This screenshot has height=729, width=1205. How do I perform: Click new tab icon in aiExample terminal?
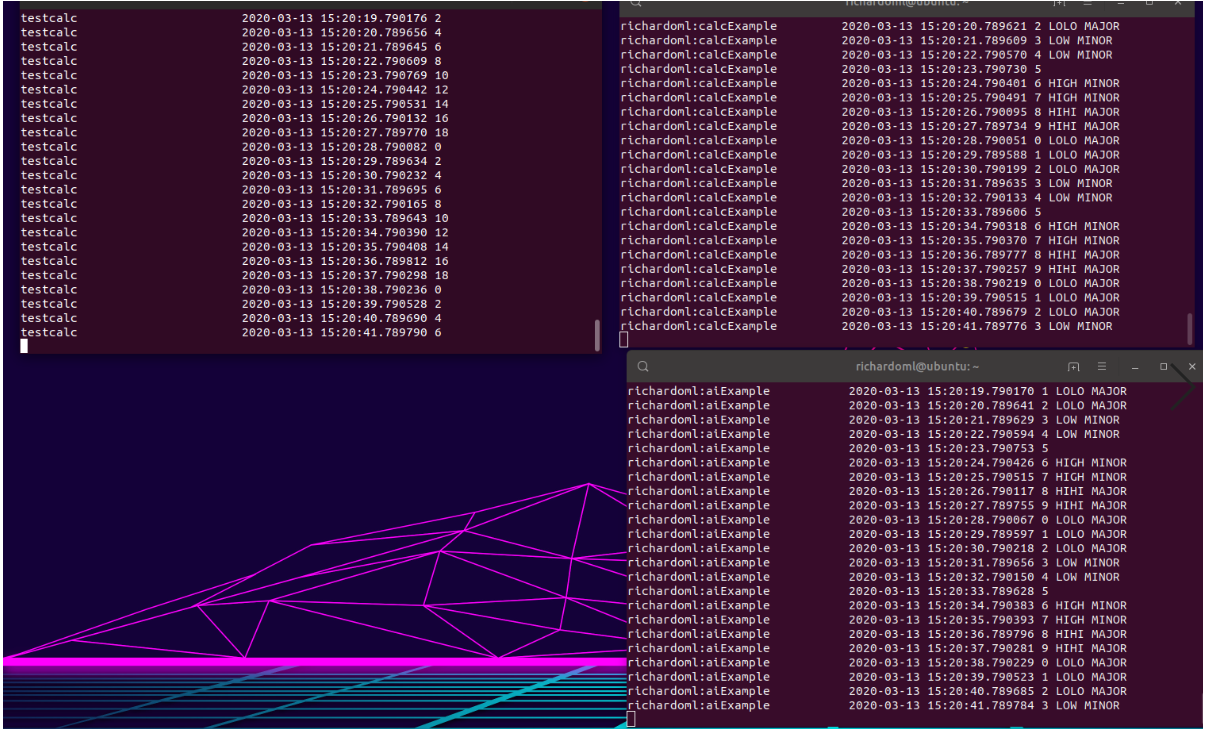(1073, 367)
